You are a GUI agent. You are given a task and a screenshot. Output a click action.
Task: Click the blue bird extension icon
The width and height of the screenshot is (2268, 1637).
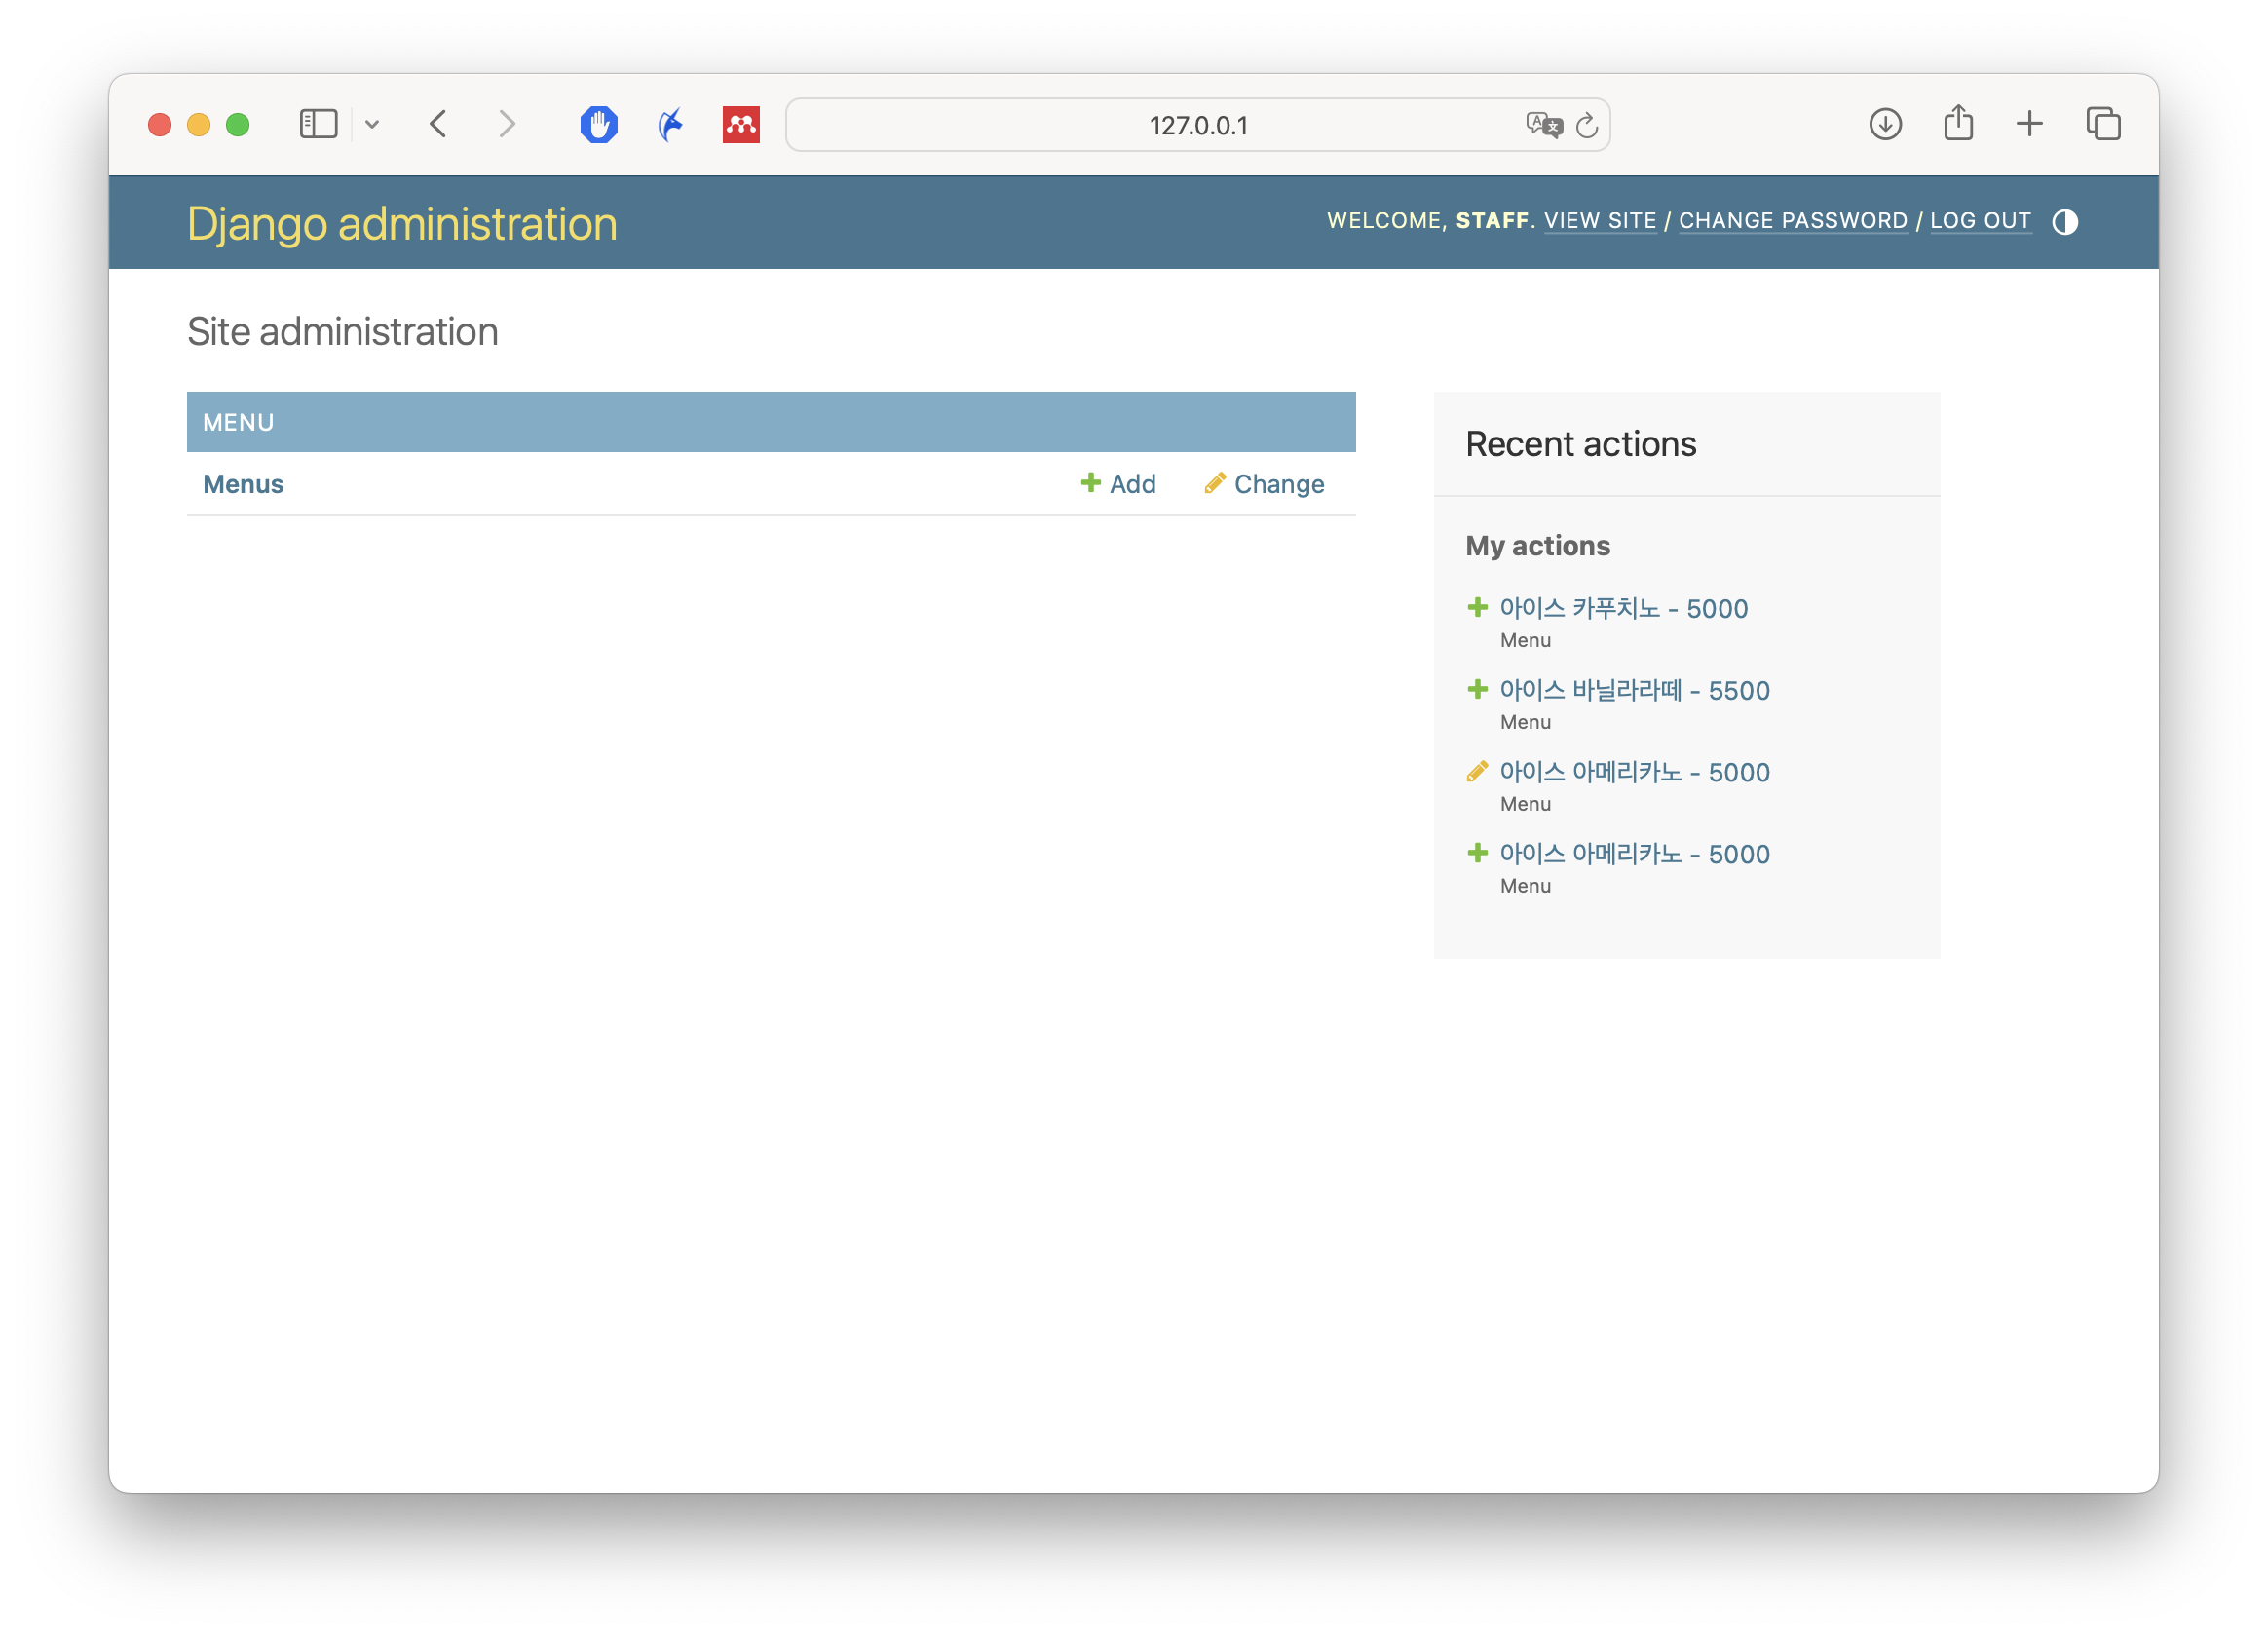[x=670, y=125]
